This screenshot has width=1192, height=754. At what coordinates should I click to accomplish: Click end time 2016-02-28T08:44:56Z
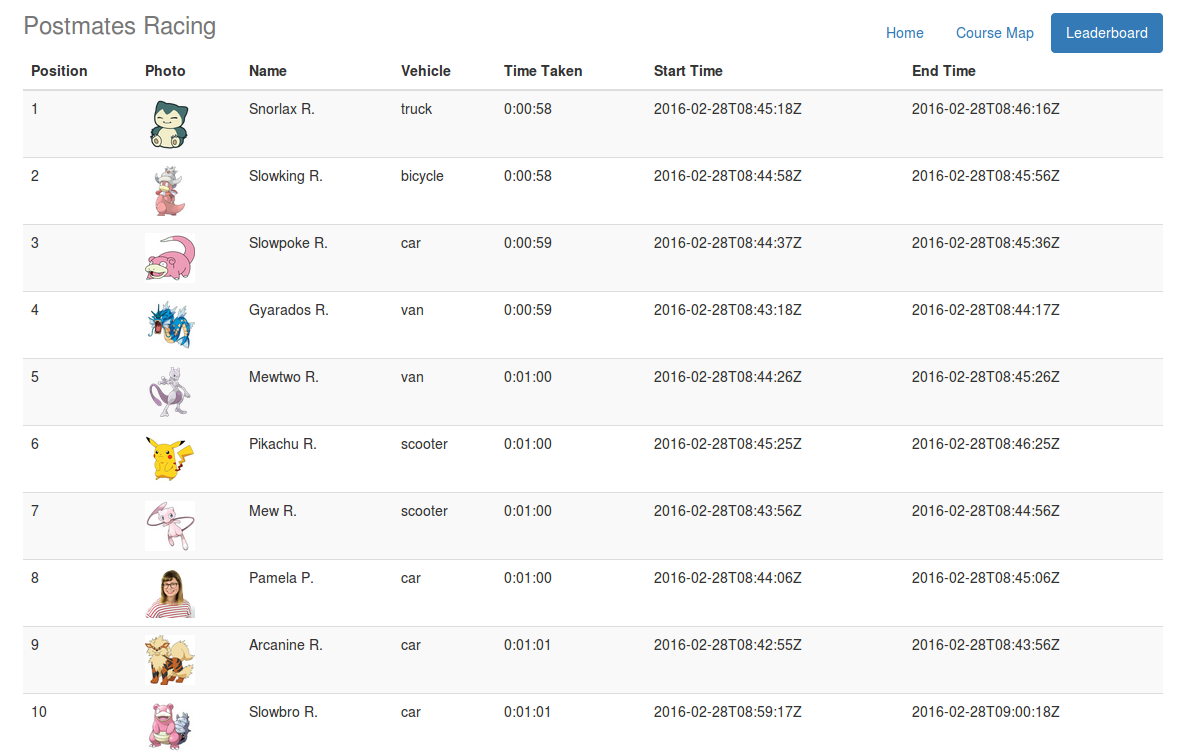click(985, 511)
